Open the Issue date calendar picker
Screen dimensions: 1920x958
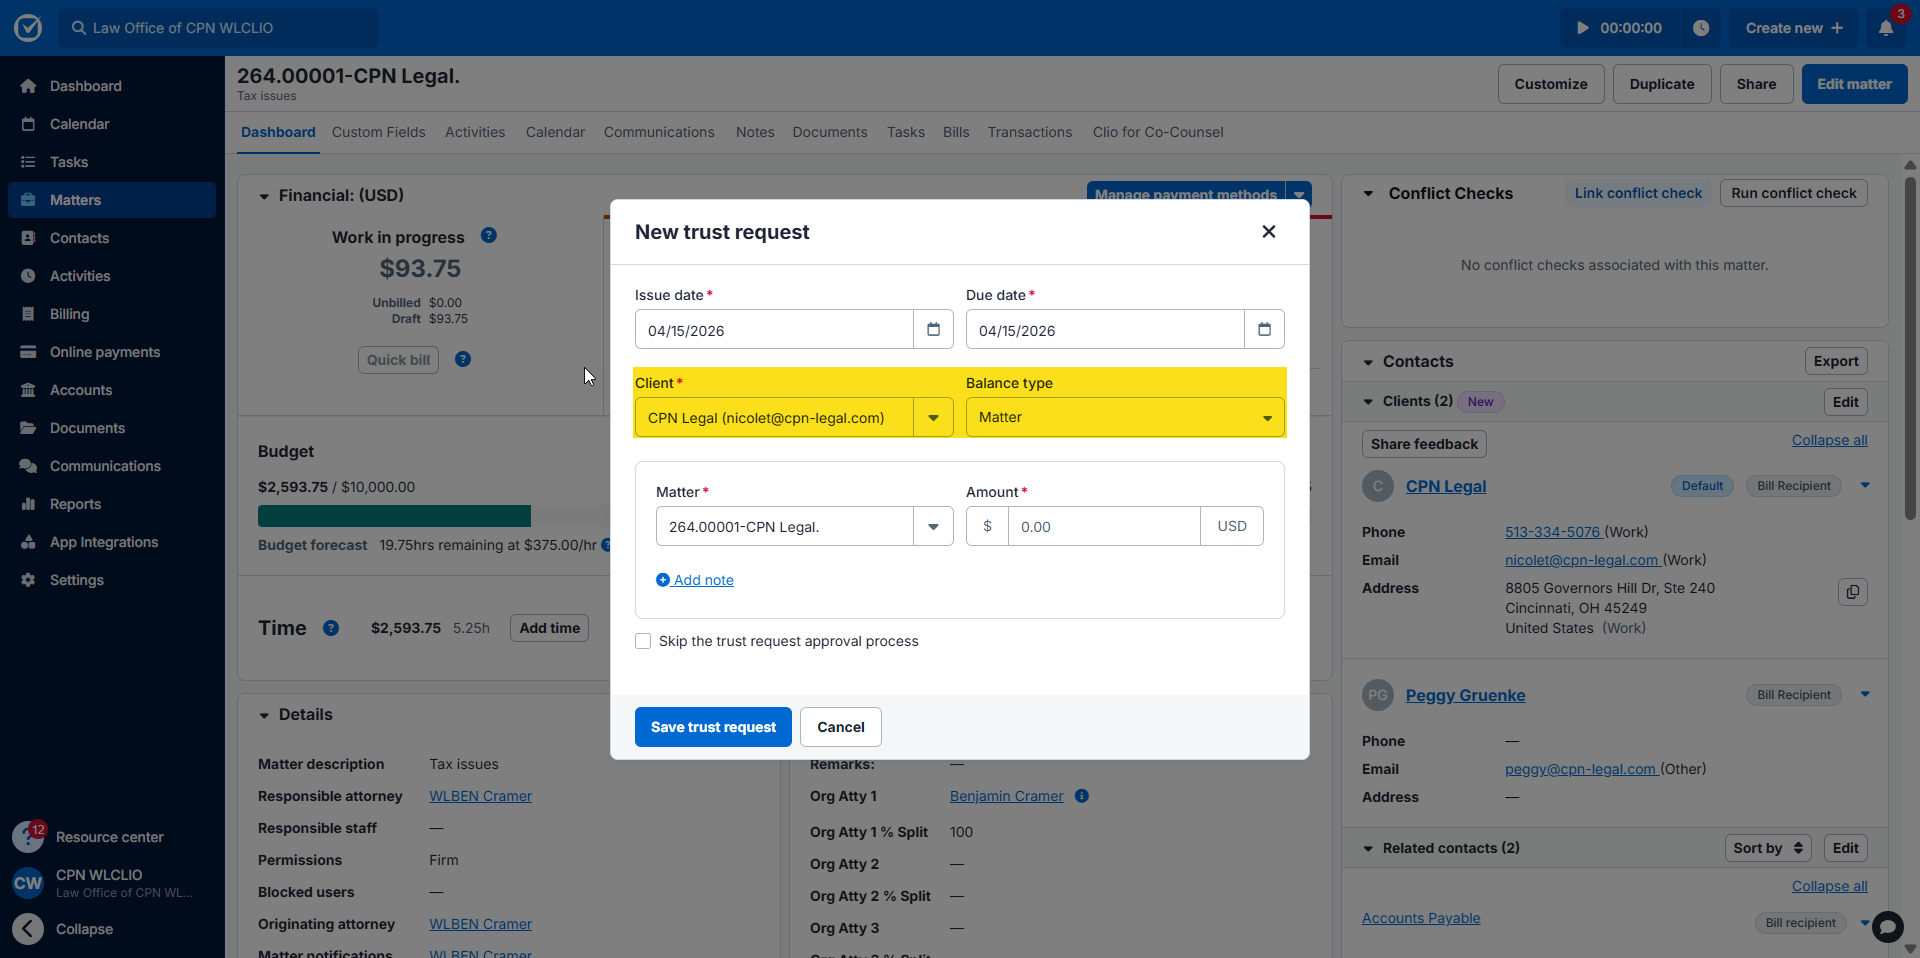coord(933,330)
